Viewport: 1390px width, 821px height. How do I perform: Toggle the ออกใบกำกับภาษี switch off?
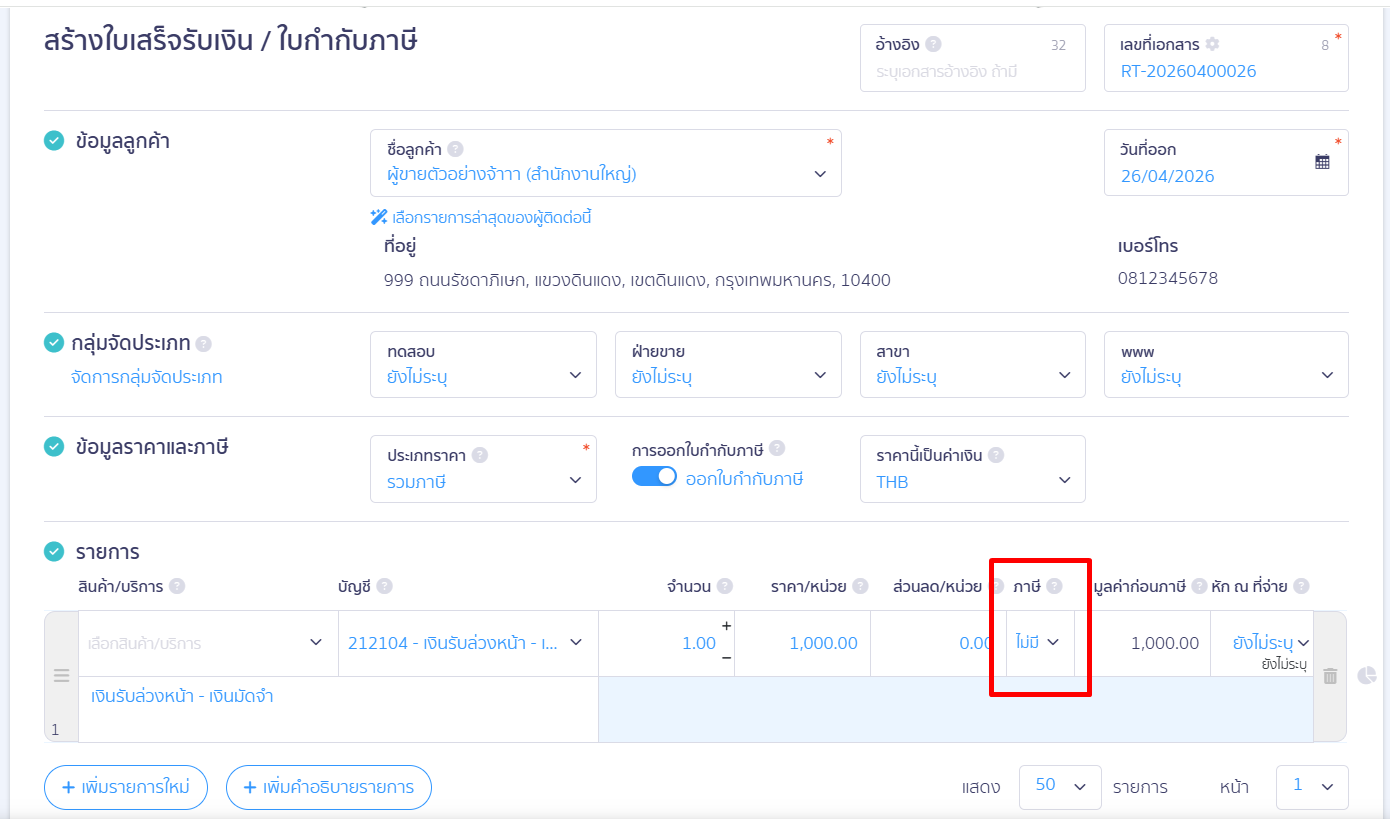pyautogui.click(x=654, y=477)
